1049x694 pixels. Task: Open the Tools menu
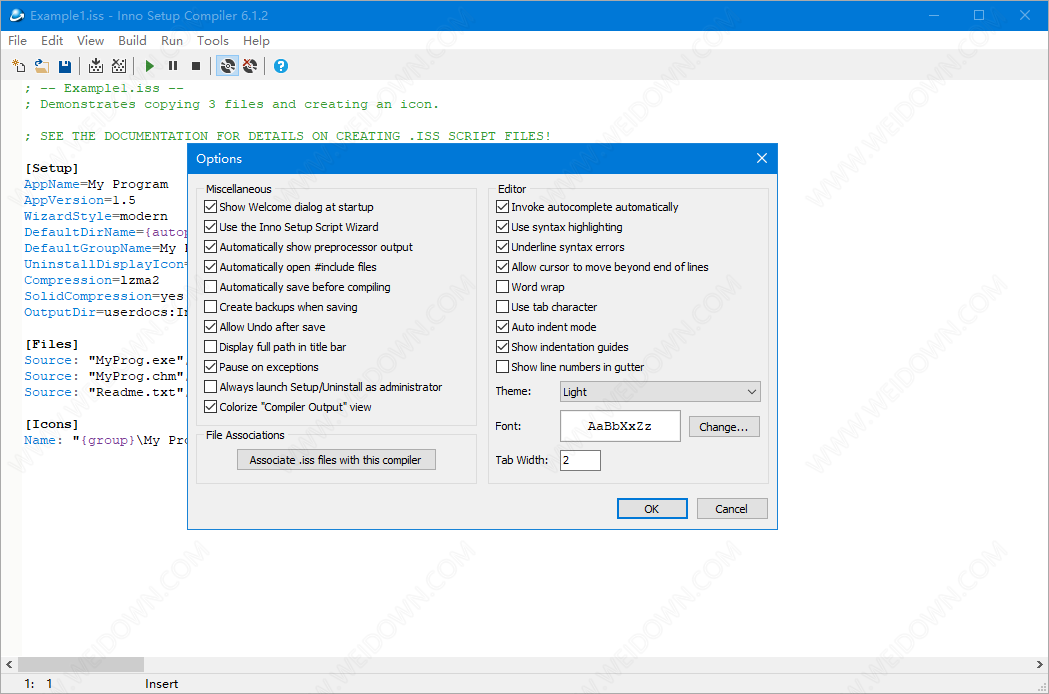pyautogui.click(x=213, y=41)
